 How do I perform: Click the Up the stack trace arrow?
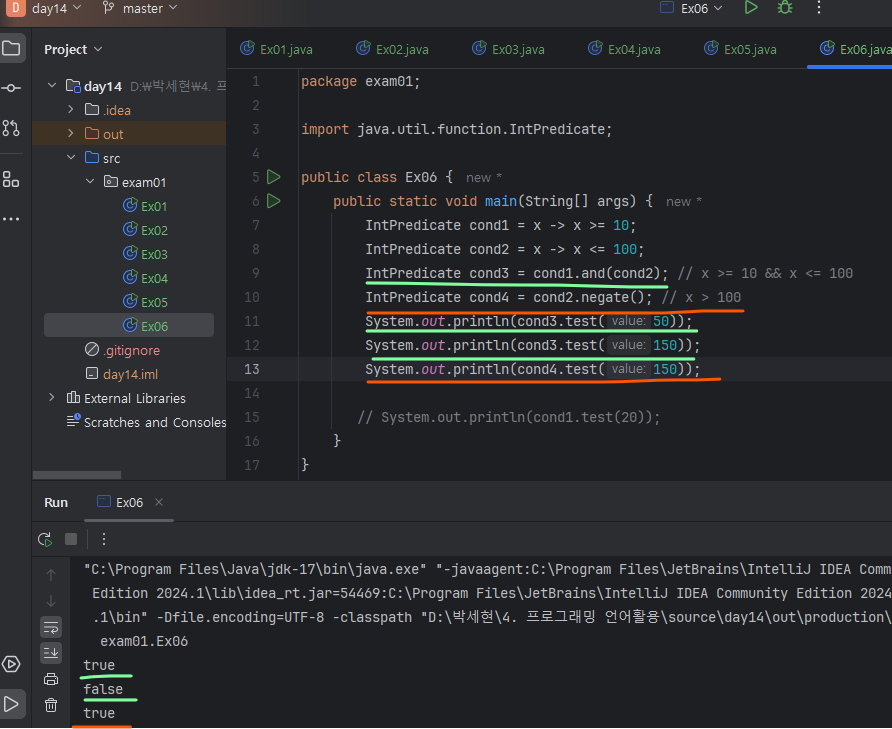click(51, 575)
